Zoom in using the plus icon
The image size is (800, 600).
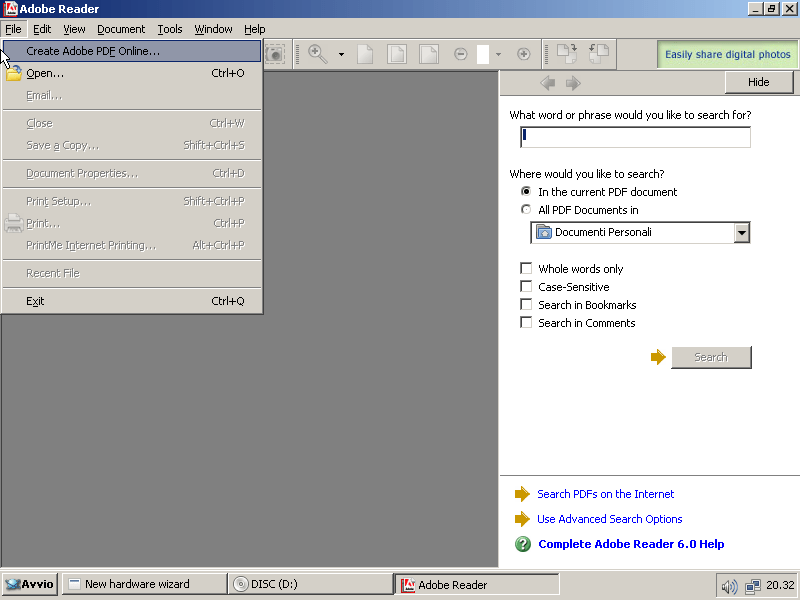[523, 53]
